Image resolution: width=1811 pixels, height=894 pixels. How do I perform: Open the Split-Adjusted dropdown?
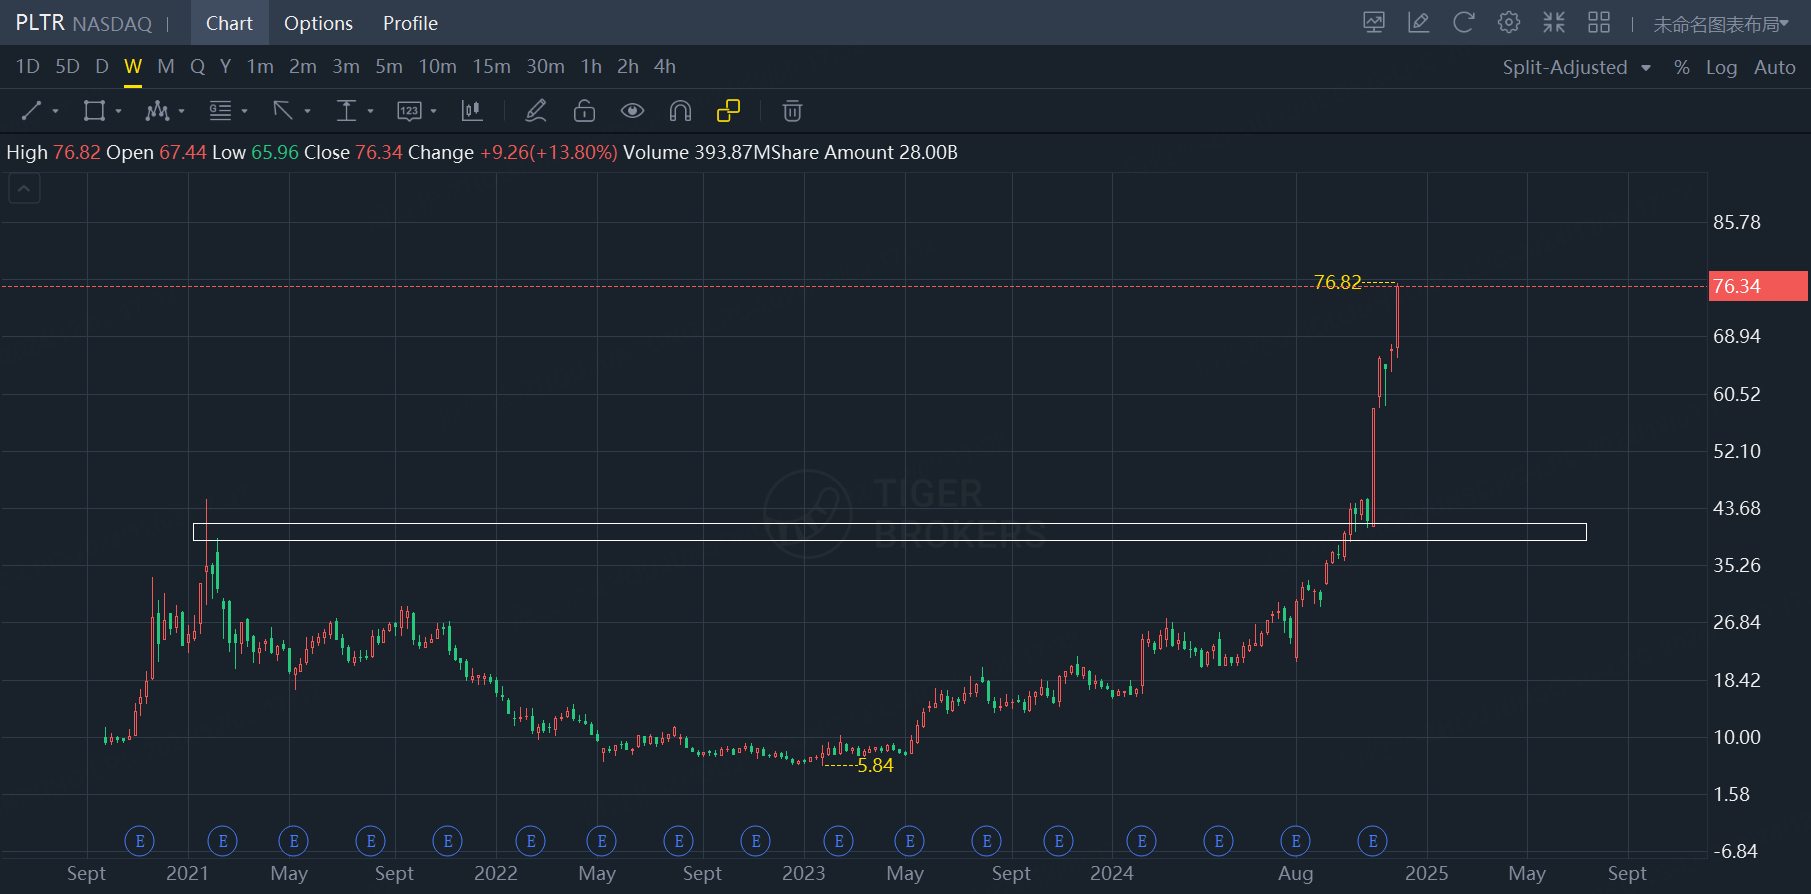[1576, 67]
